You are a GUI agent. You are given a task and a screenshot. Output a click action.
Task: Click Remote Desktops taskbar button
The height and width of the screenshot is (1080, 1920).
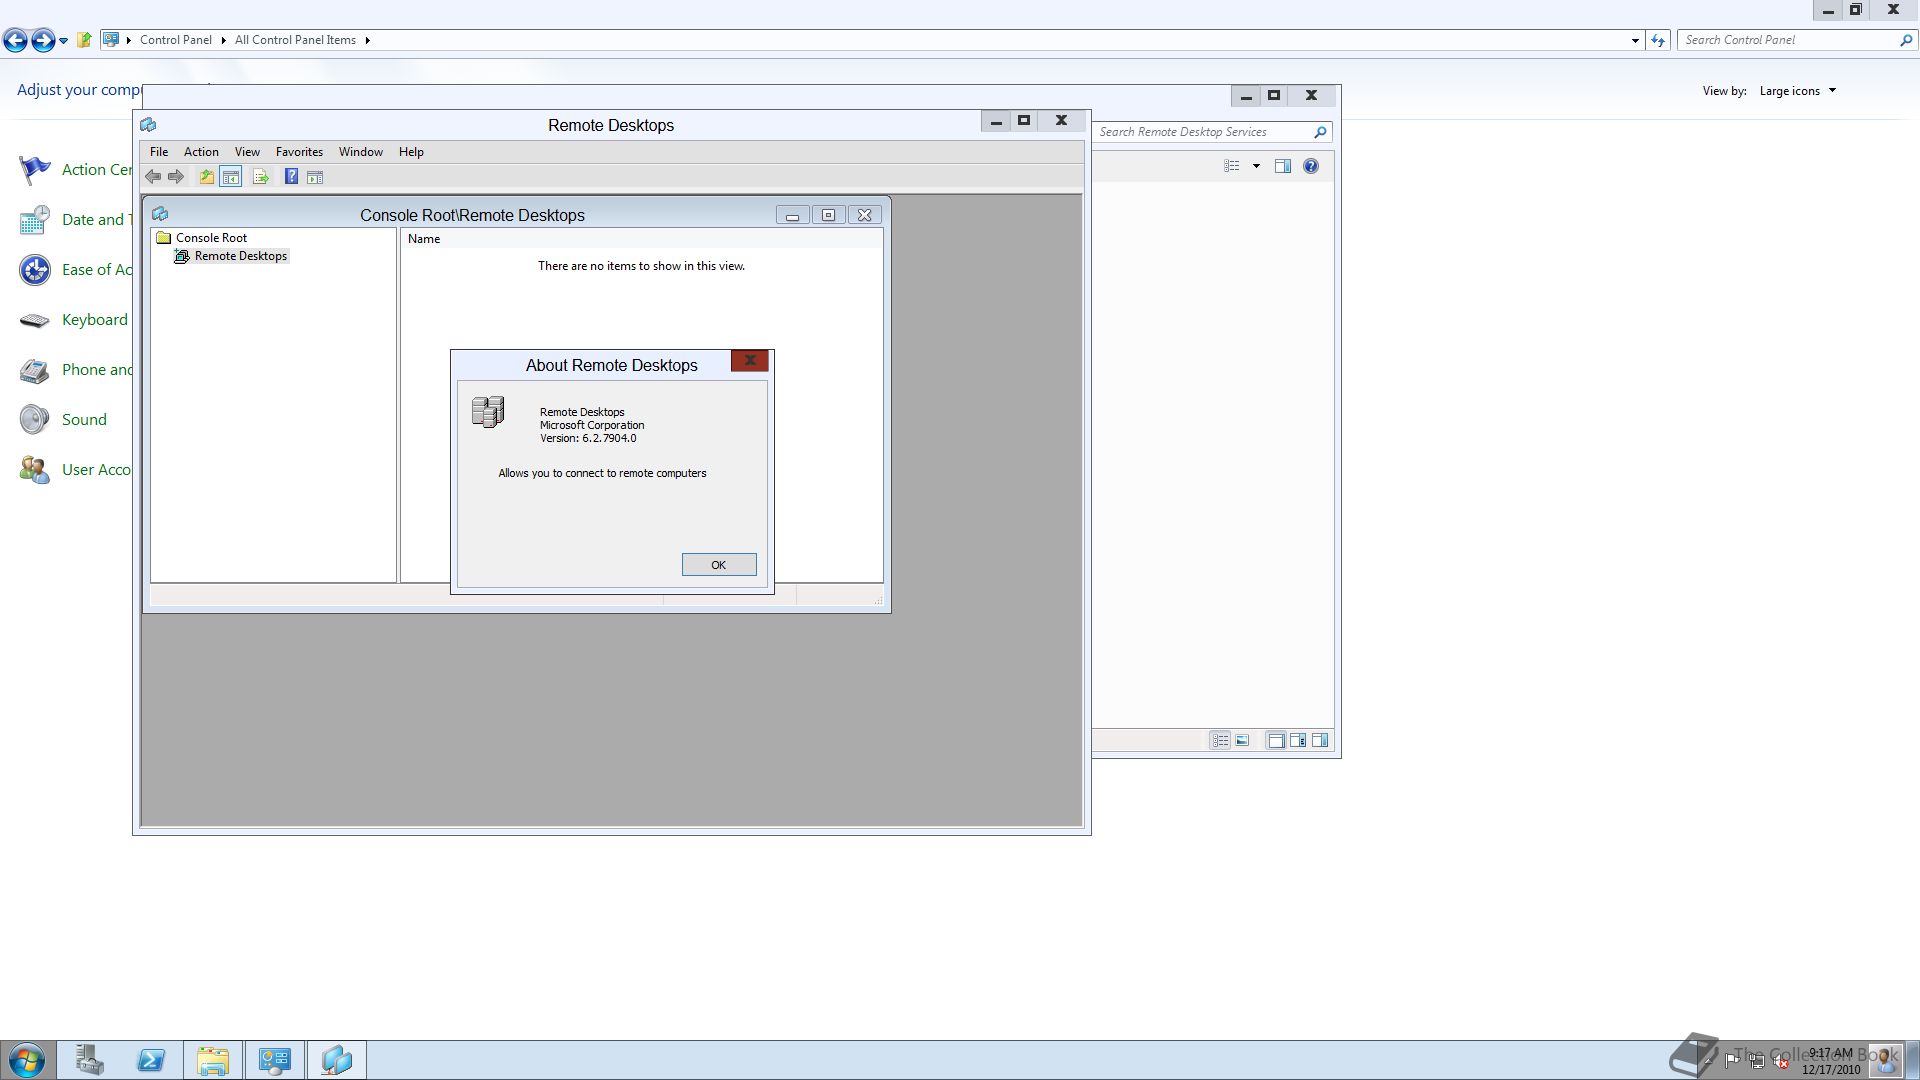337,1060
